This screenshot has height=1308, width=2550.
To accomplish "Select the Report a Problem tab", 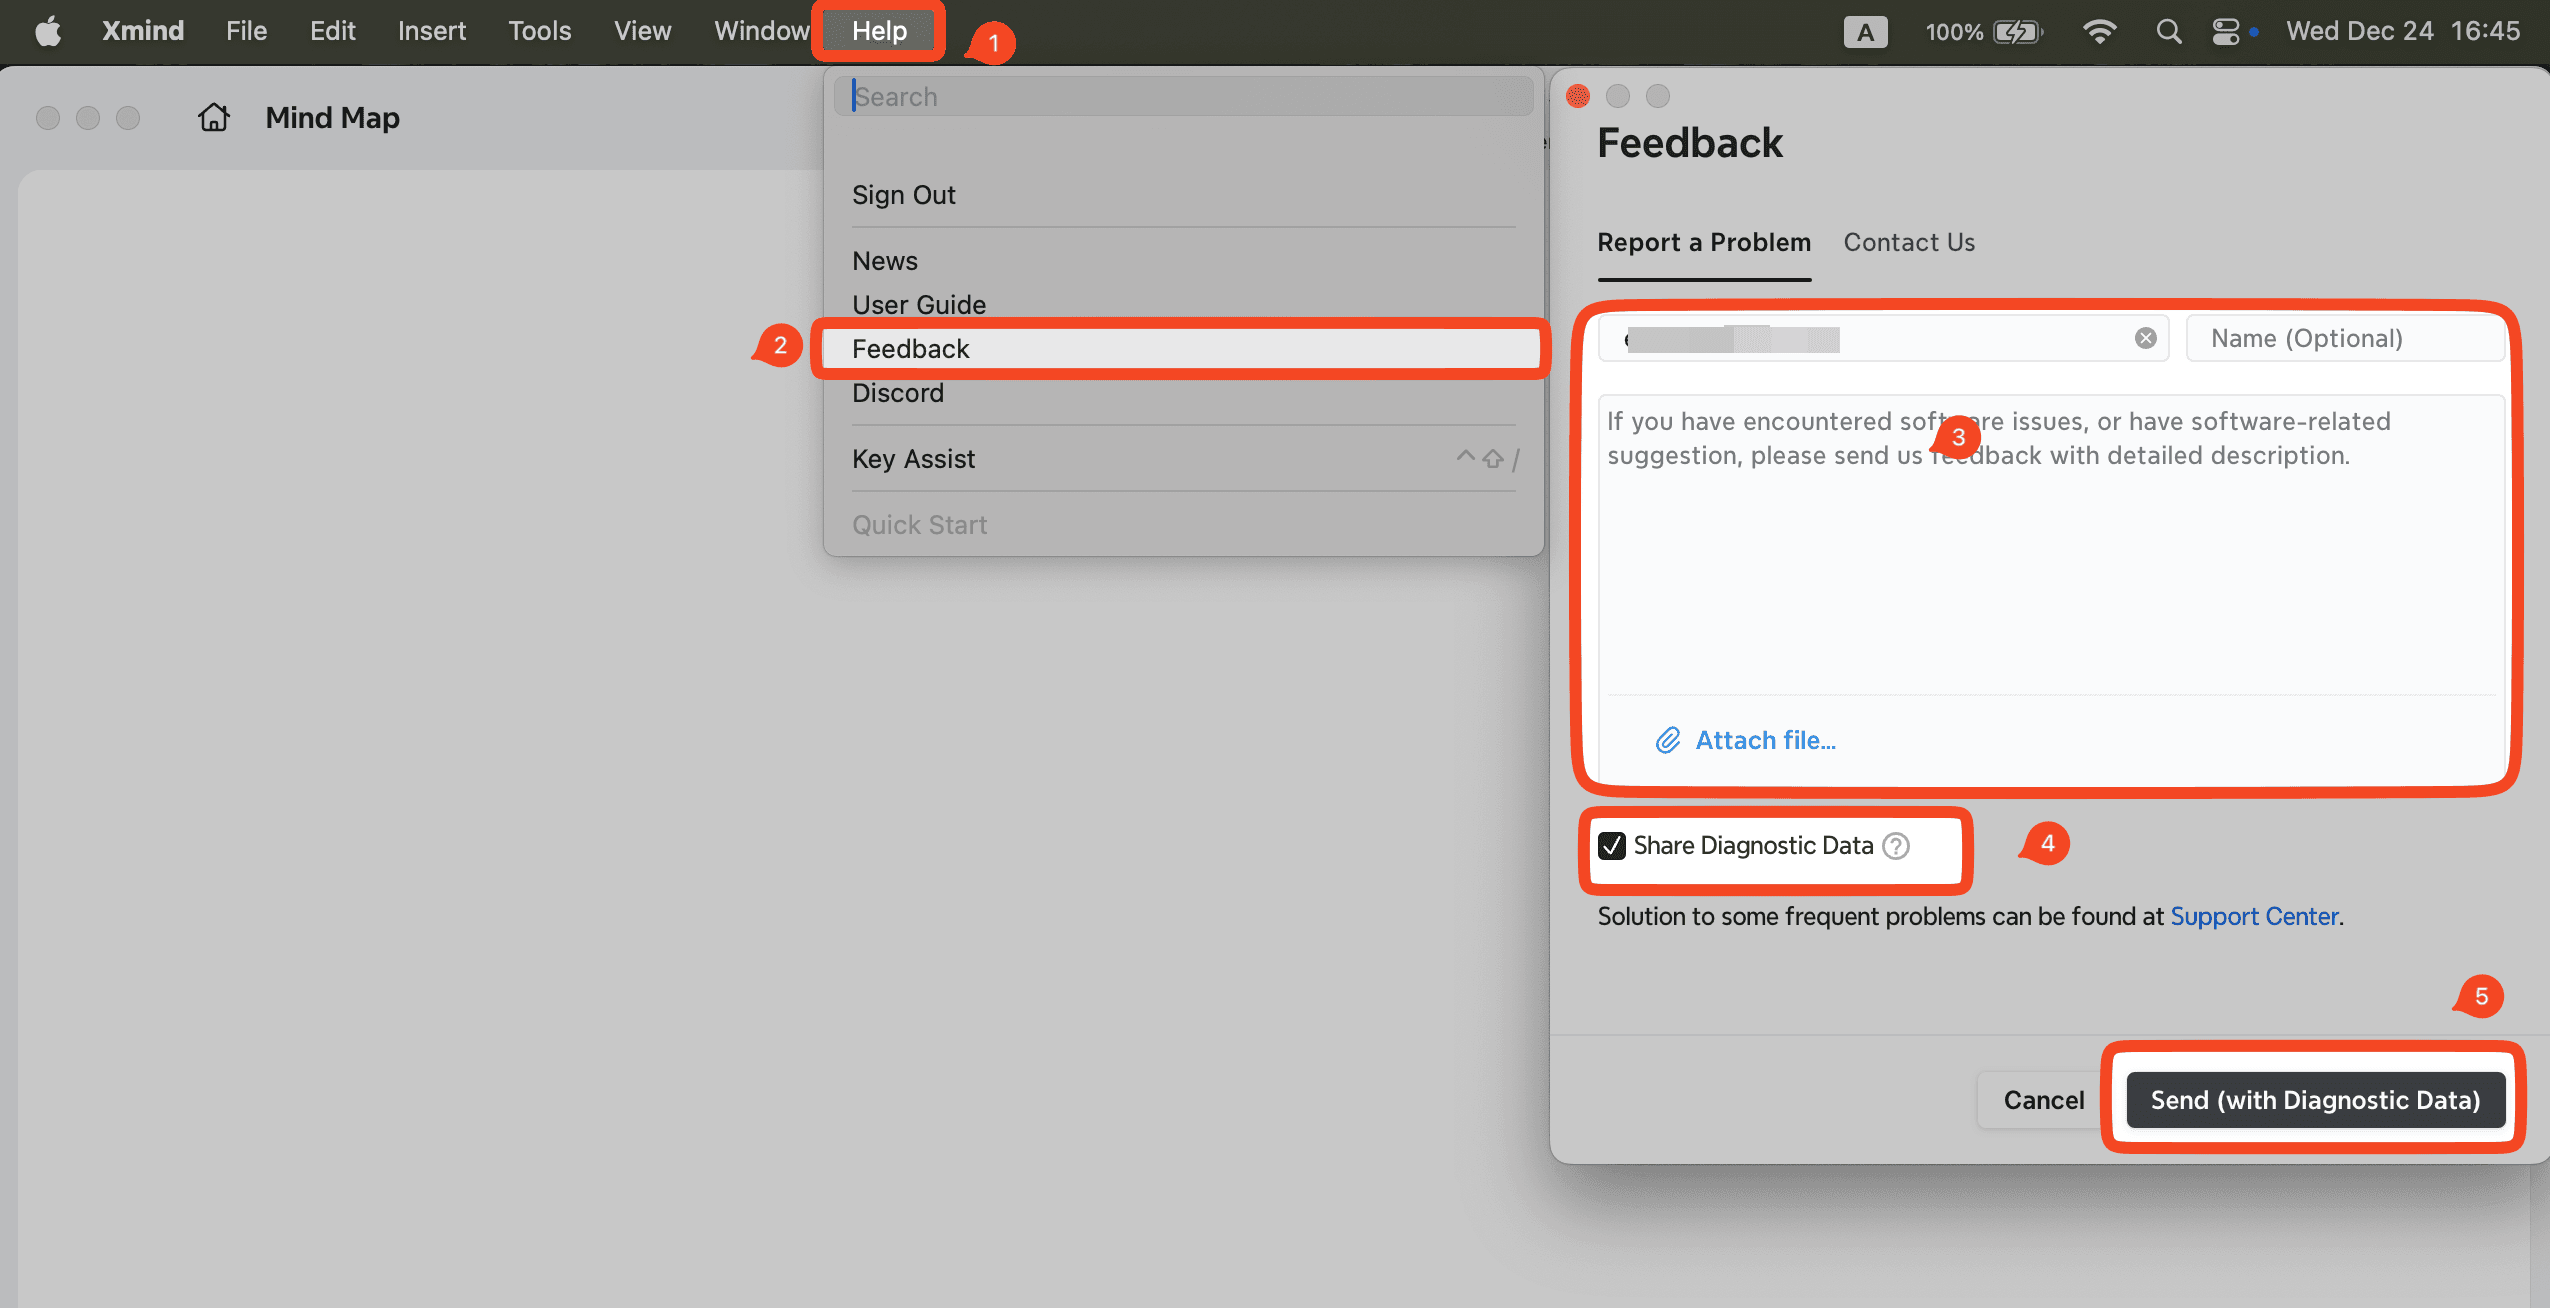I will point(1703,242).
